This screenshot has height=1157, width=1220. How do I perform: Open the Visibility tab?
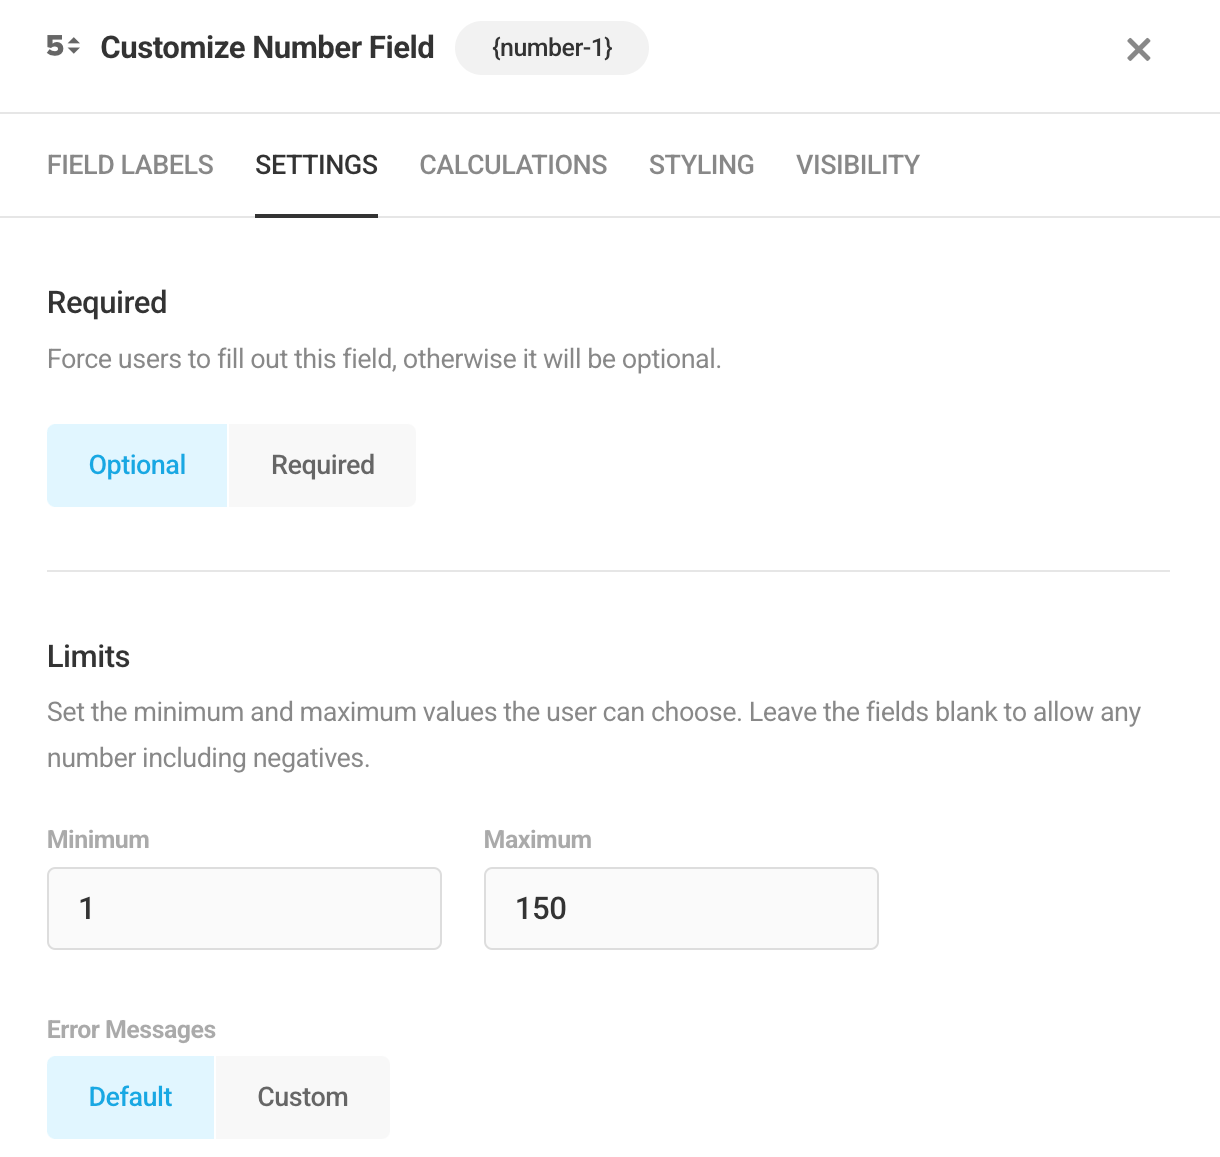click(858, 165)
